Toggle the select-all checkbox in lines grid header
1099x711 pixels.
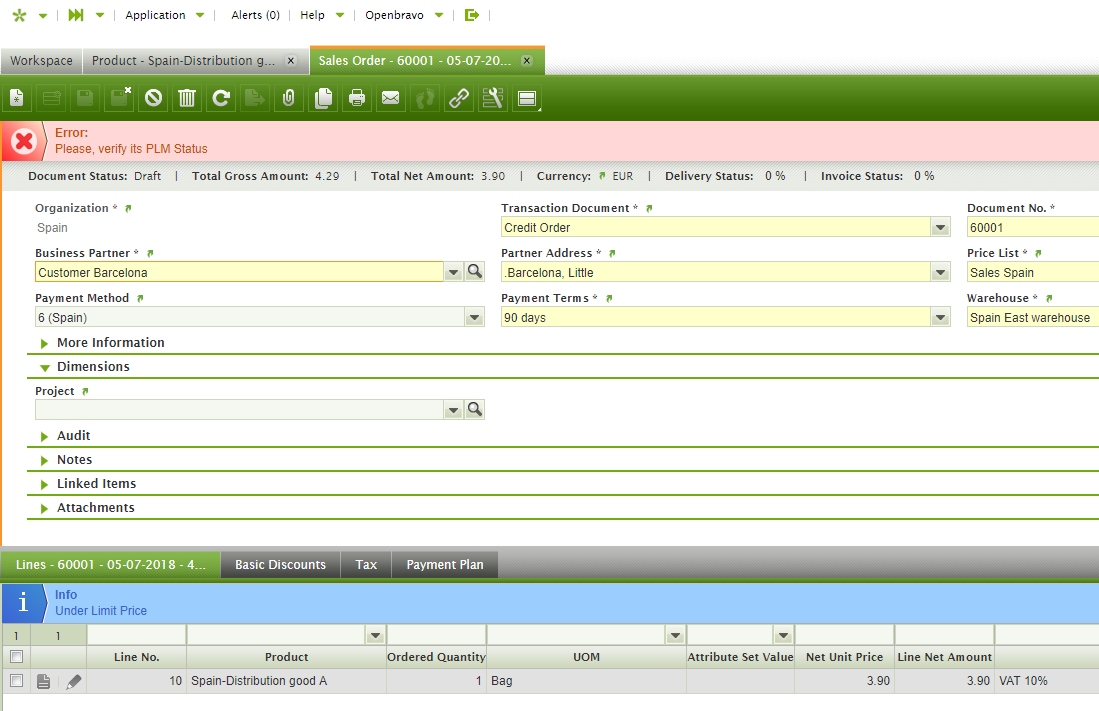[16, 657]
